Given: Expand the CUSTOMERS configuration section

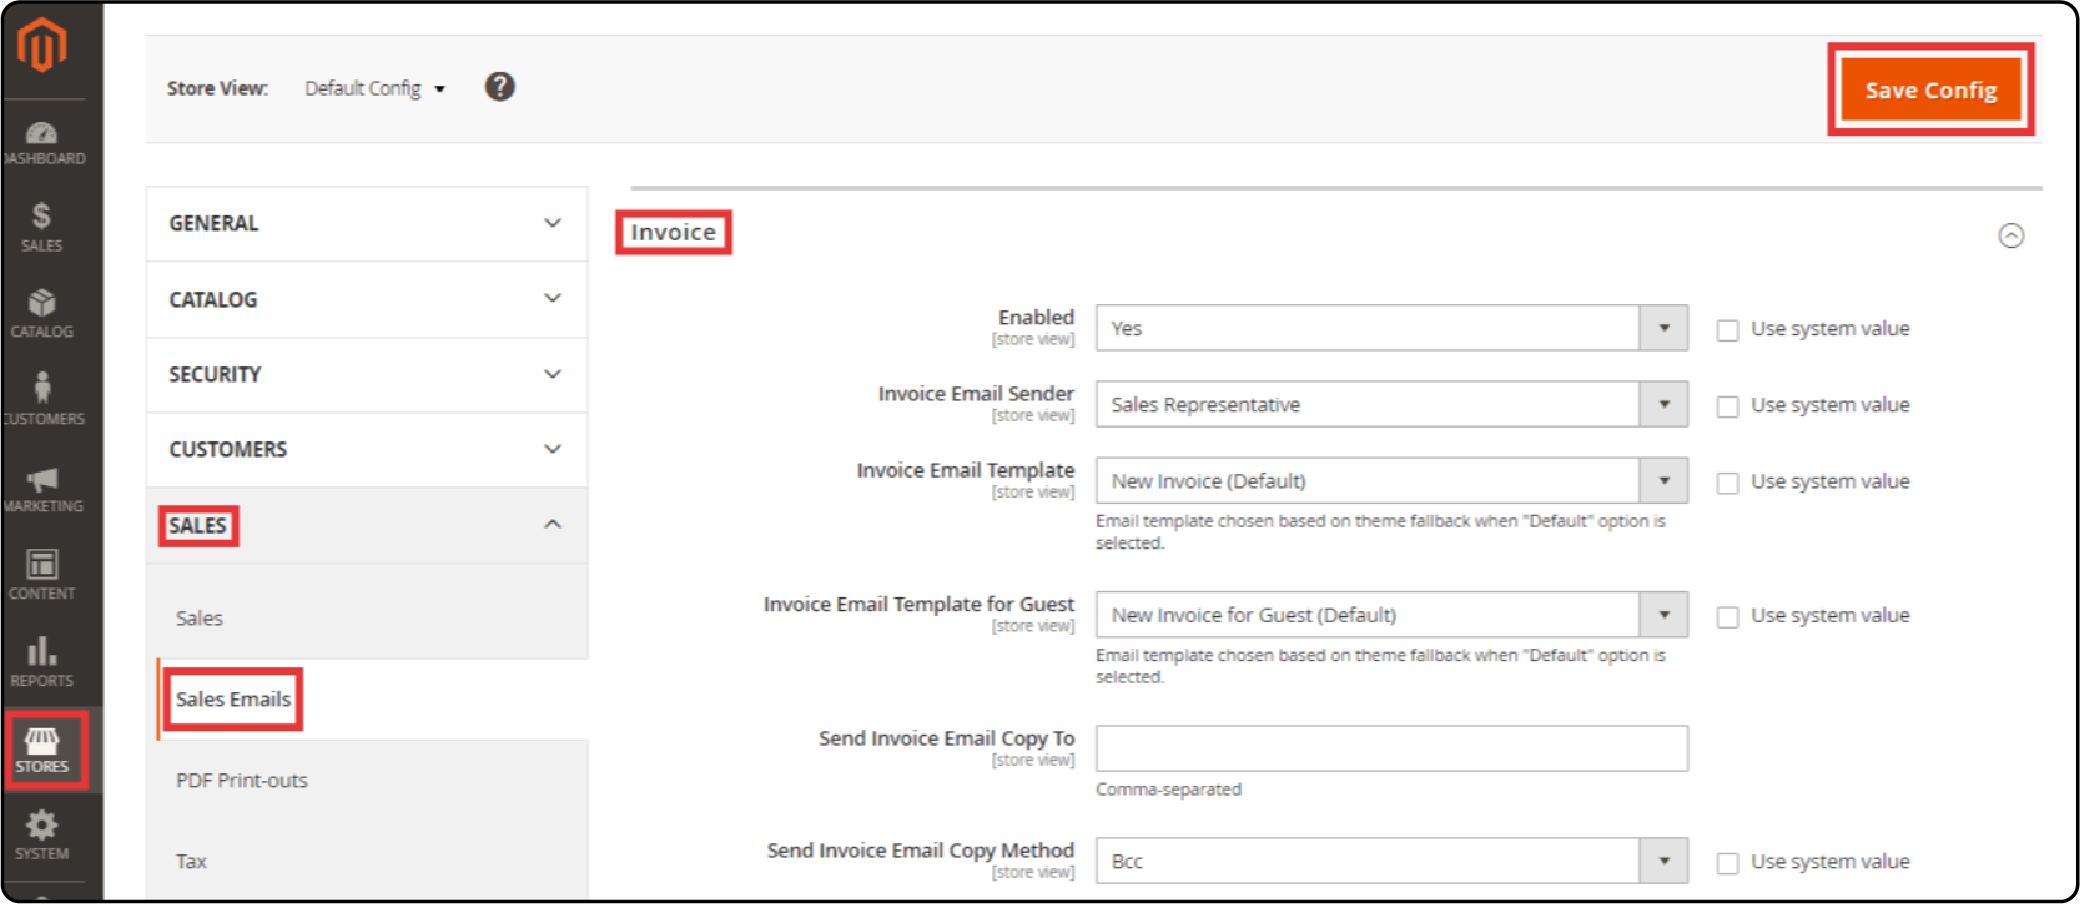Looking at the screenshot, I should tap(367, 449).
